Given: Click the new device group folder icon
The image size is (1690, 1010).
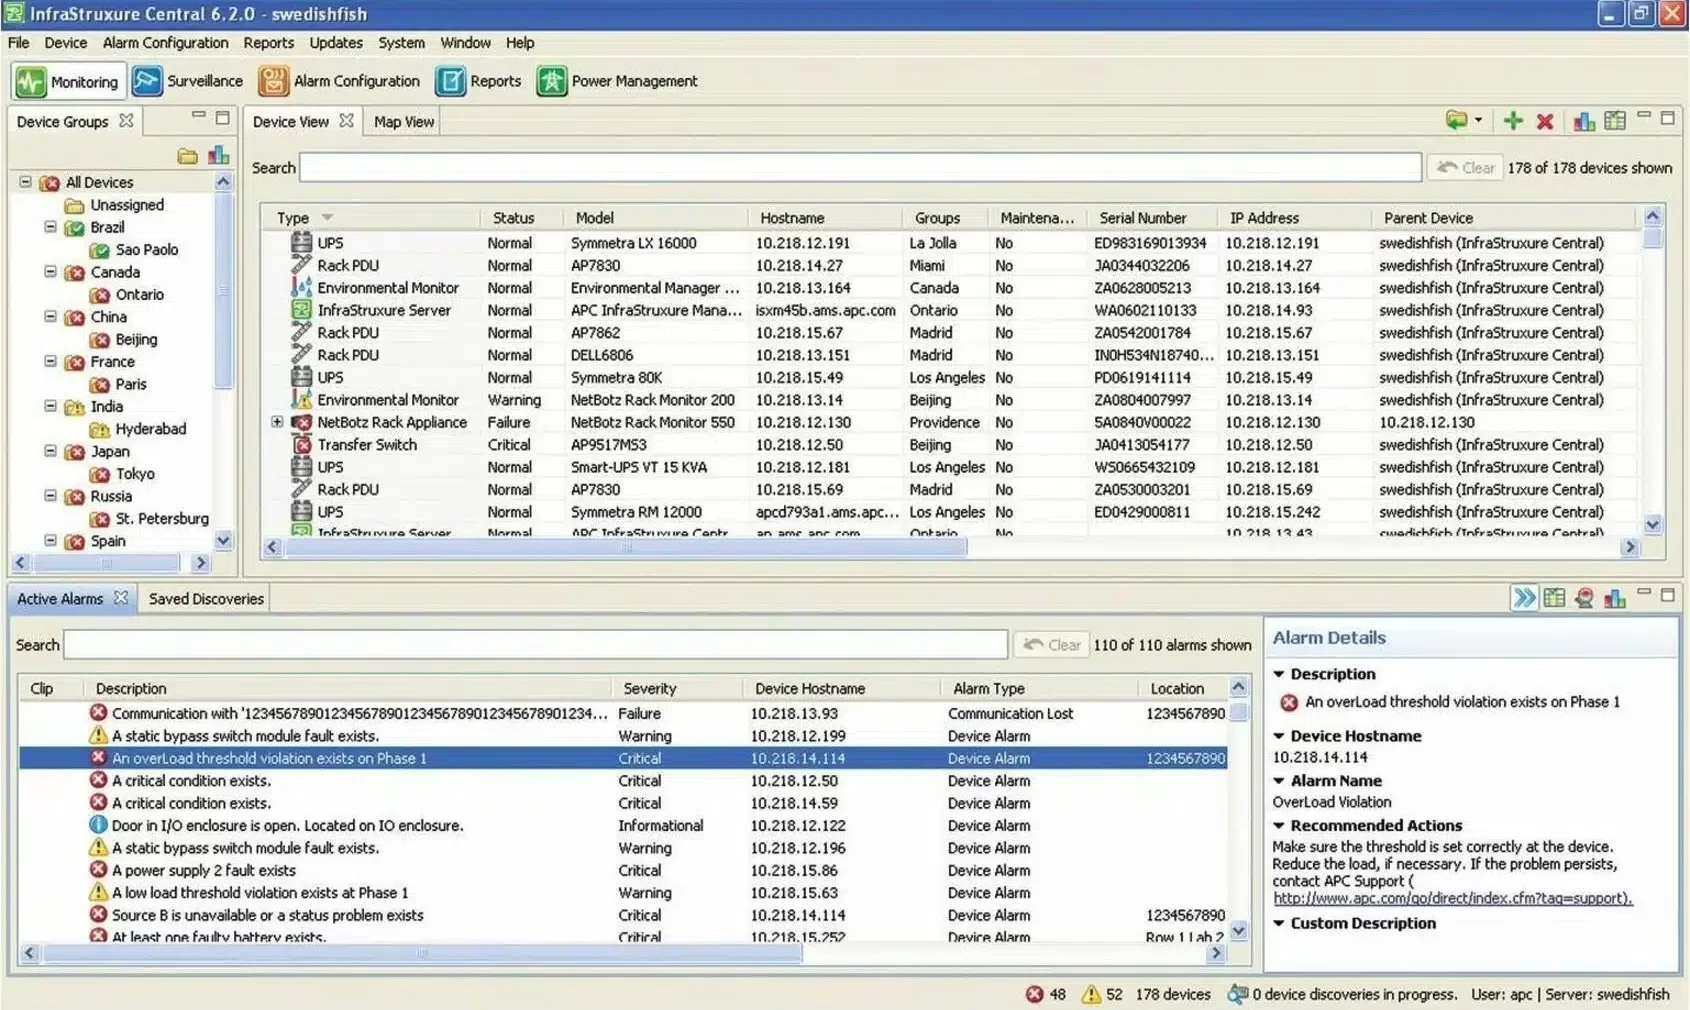Looking at the screenshot, I should (x=187, y=155).
